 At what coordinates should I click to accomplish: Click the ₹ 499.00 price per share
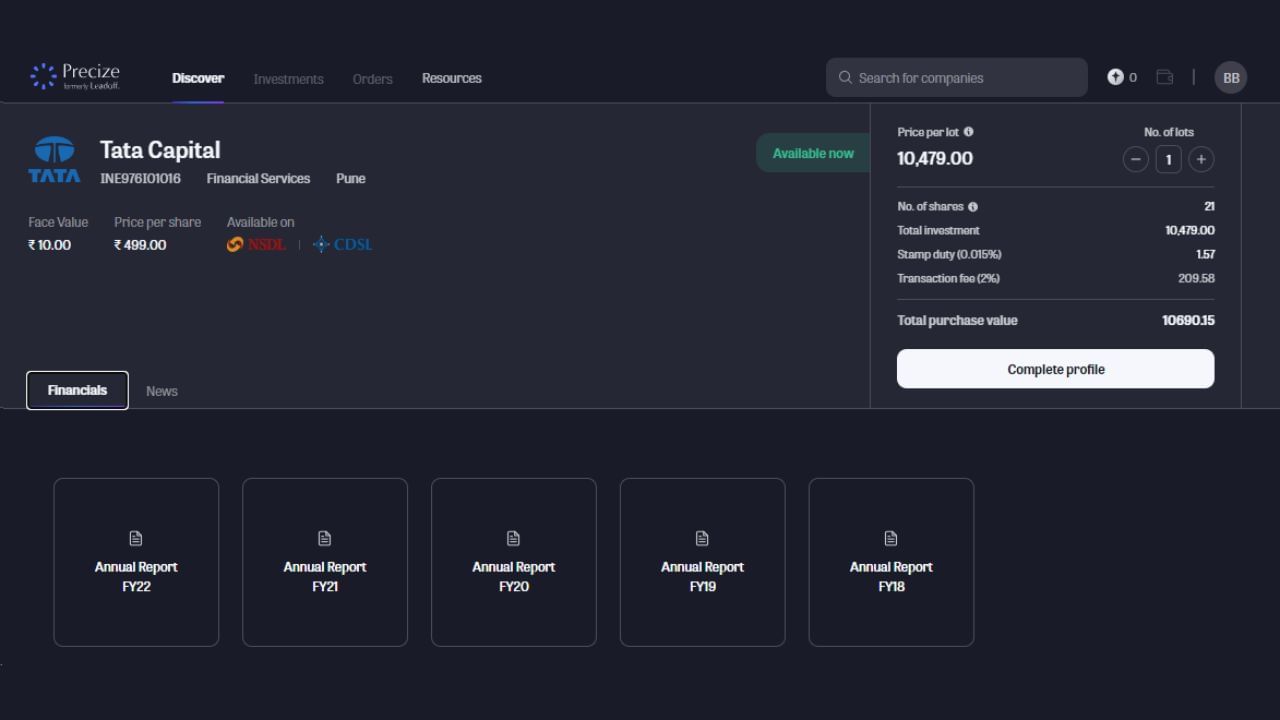[140, 245]
